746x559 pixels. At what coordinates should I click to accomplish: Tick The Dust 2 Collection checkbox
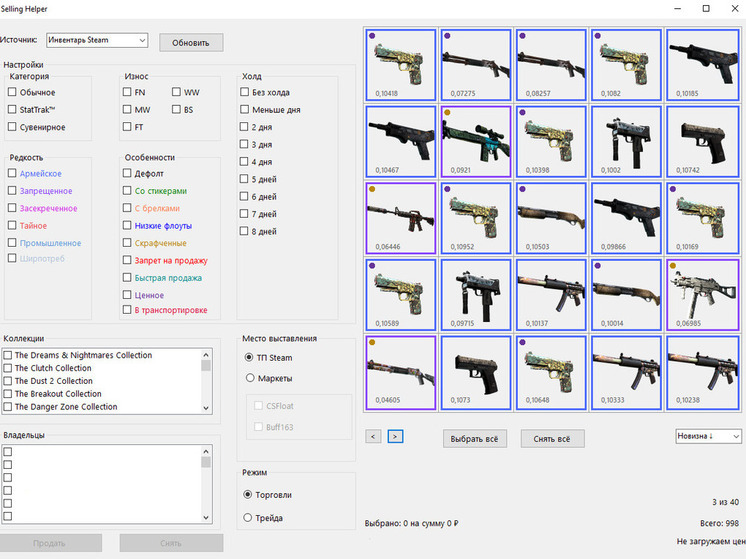click(8, 381)
